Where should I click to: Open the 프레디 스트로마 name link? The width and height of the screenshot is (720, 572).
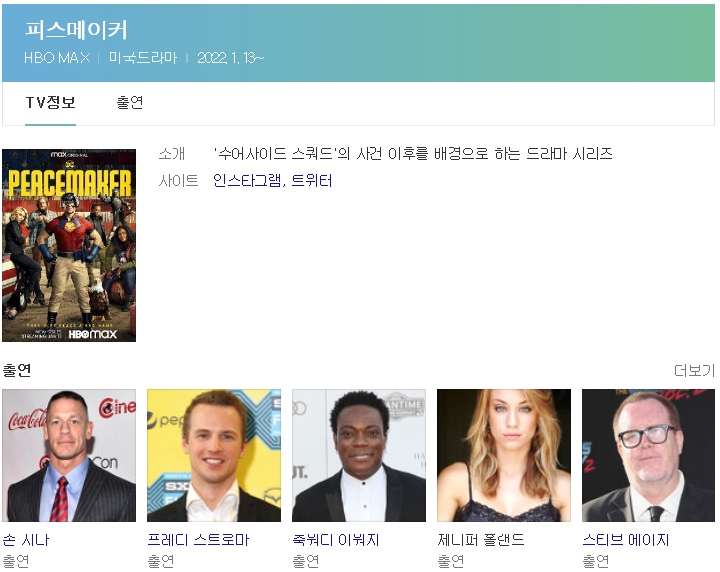[x=198, y=540]
